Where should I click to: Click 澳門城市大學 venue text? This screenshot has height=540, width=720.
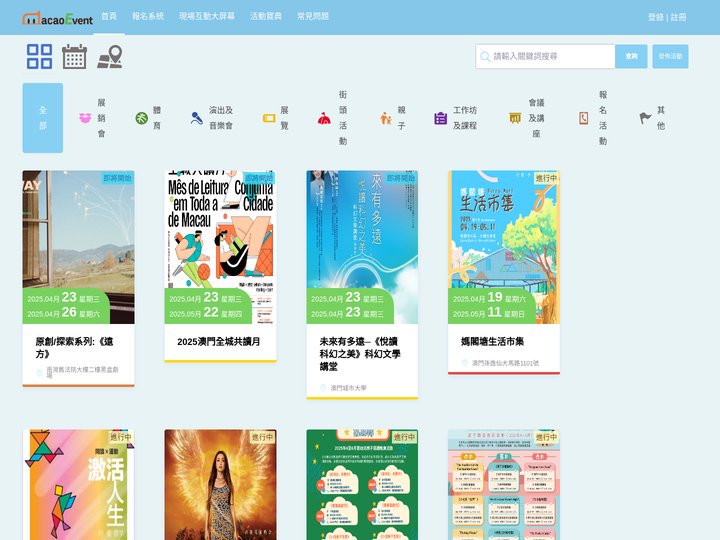coord(349,388)
